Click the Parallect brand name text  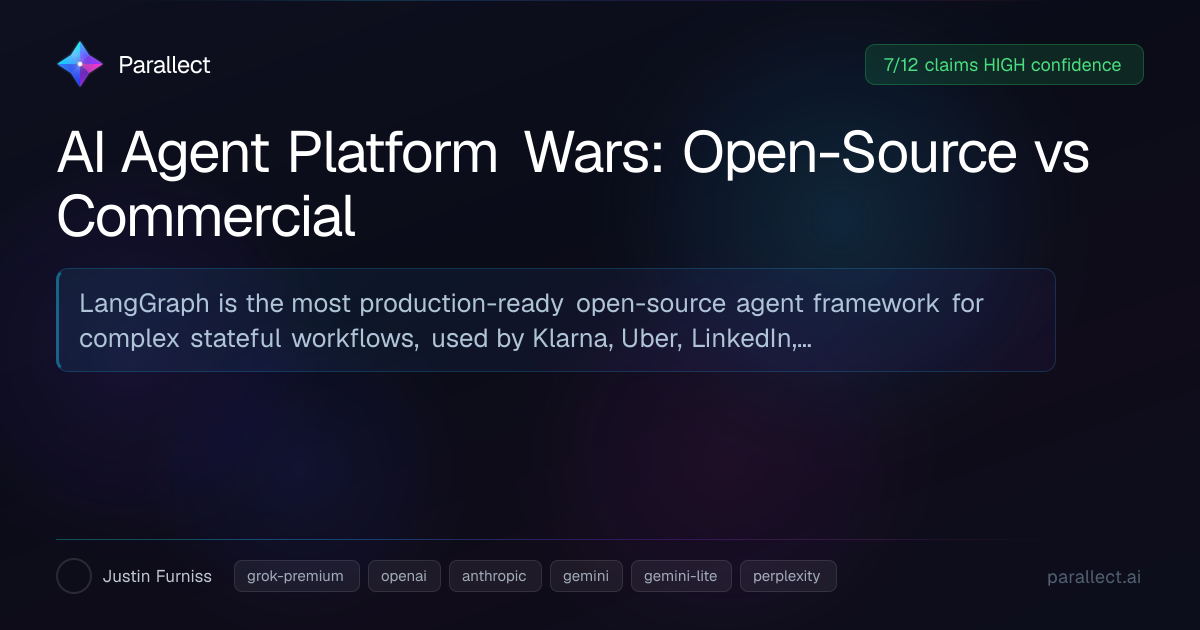click(x=164, y=65)
